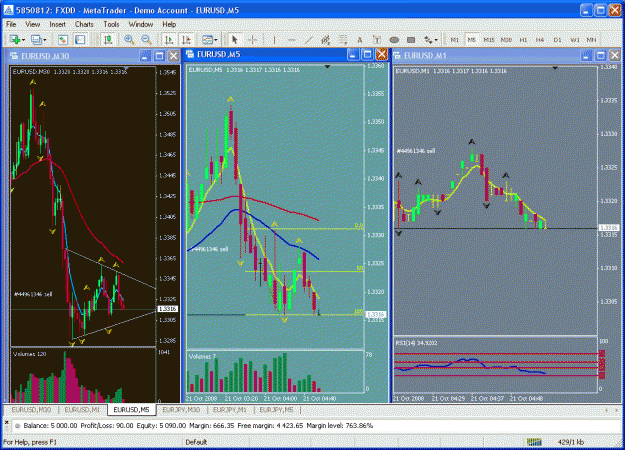The width and height of the screenshot is (625, 450).
Task: Select the Equidistant Channel tool
Action: tap(326, 40)
